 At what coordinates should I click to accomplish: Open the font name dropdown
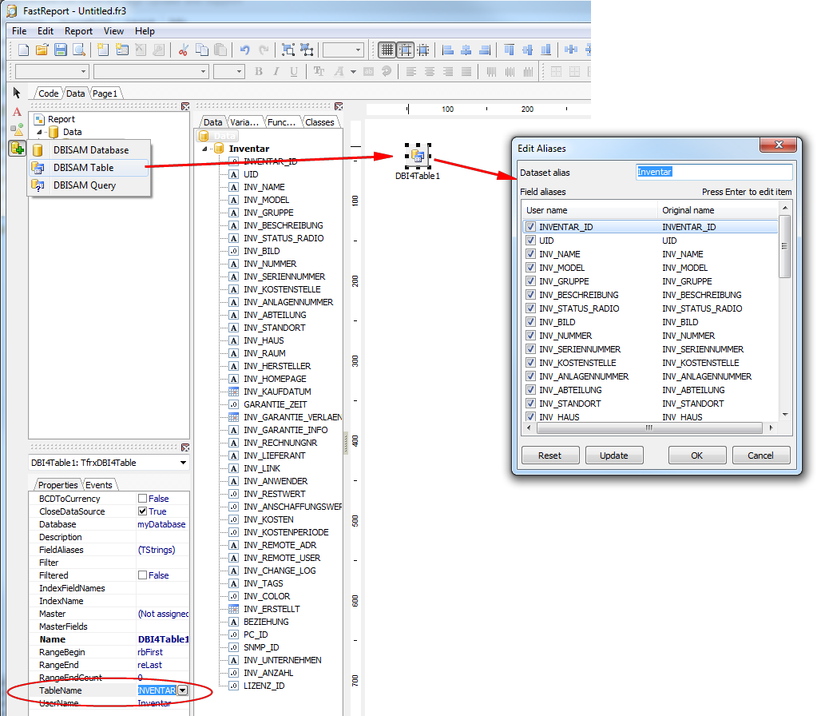[x=203, y=71]
